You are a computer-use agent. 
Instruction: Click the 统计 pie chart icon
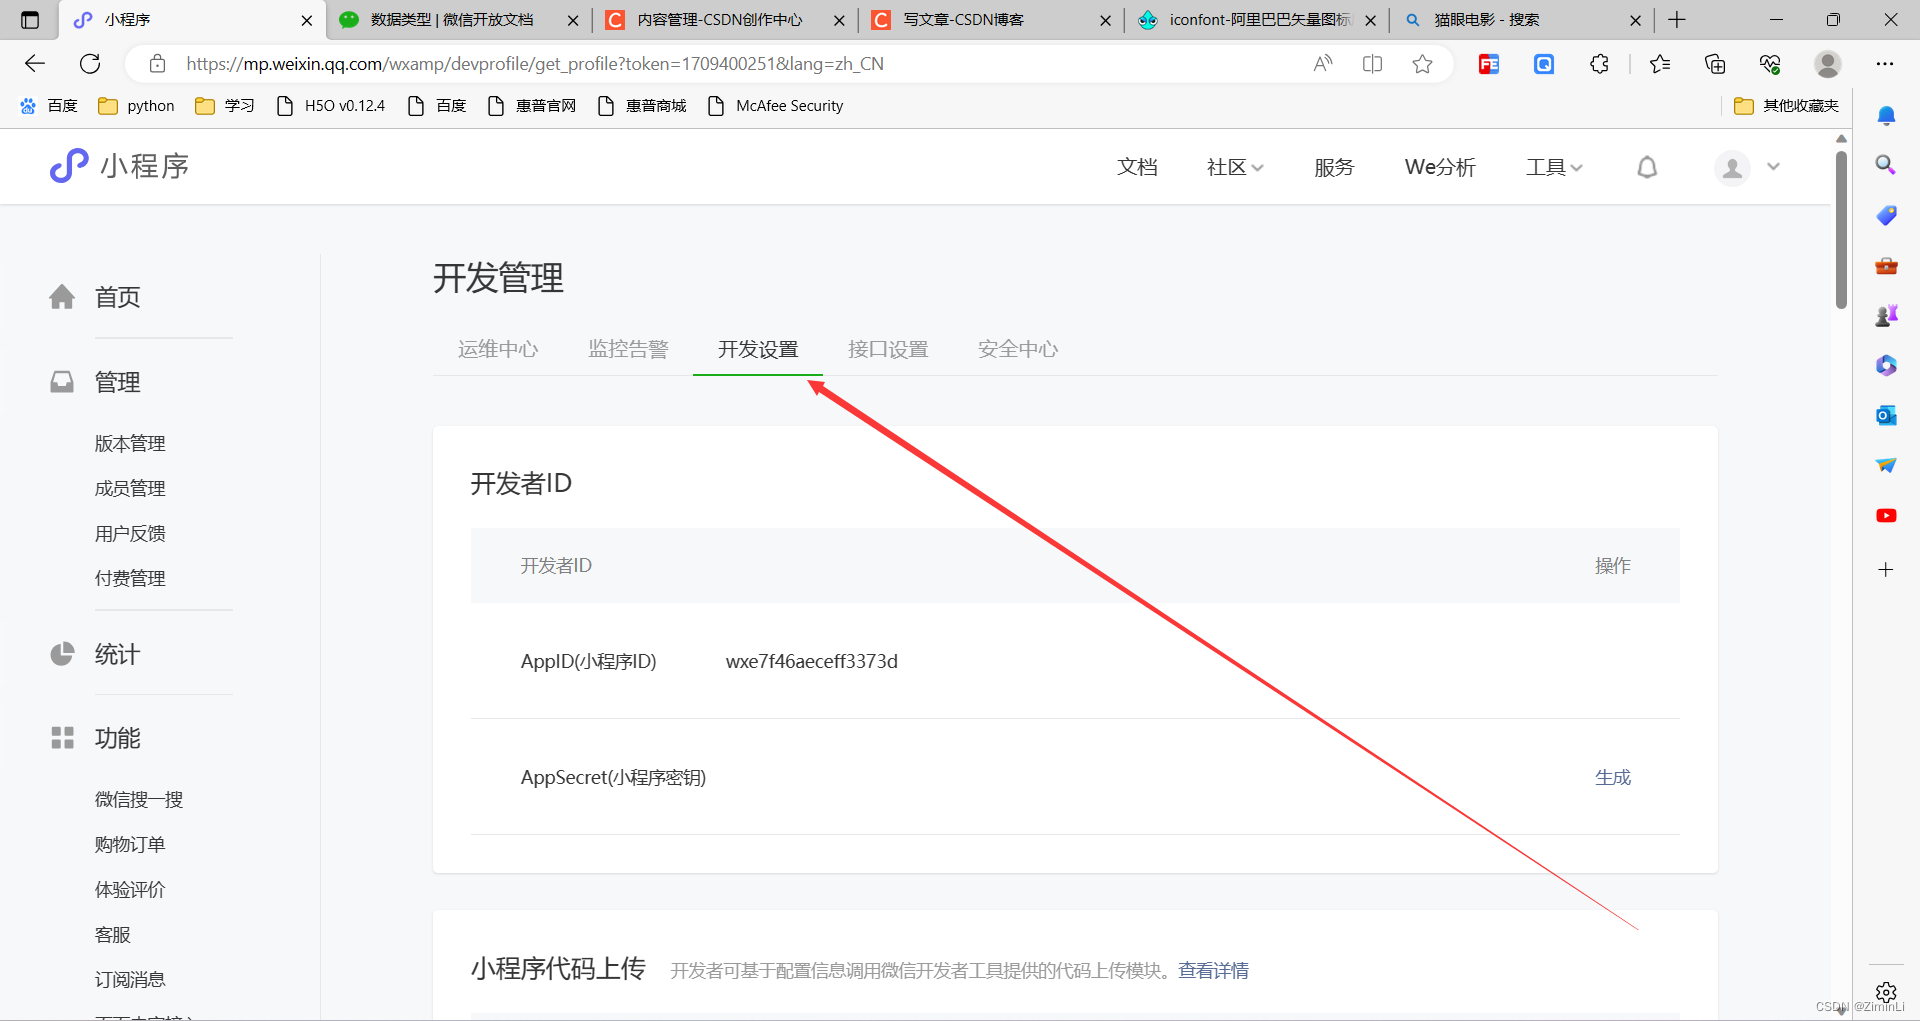62,654
